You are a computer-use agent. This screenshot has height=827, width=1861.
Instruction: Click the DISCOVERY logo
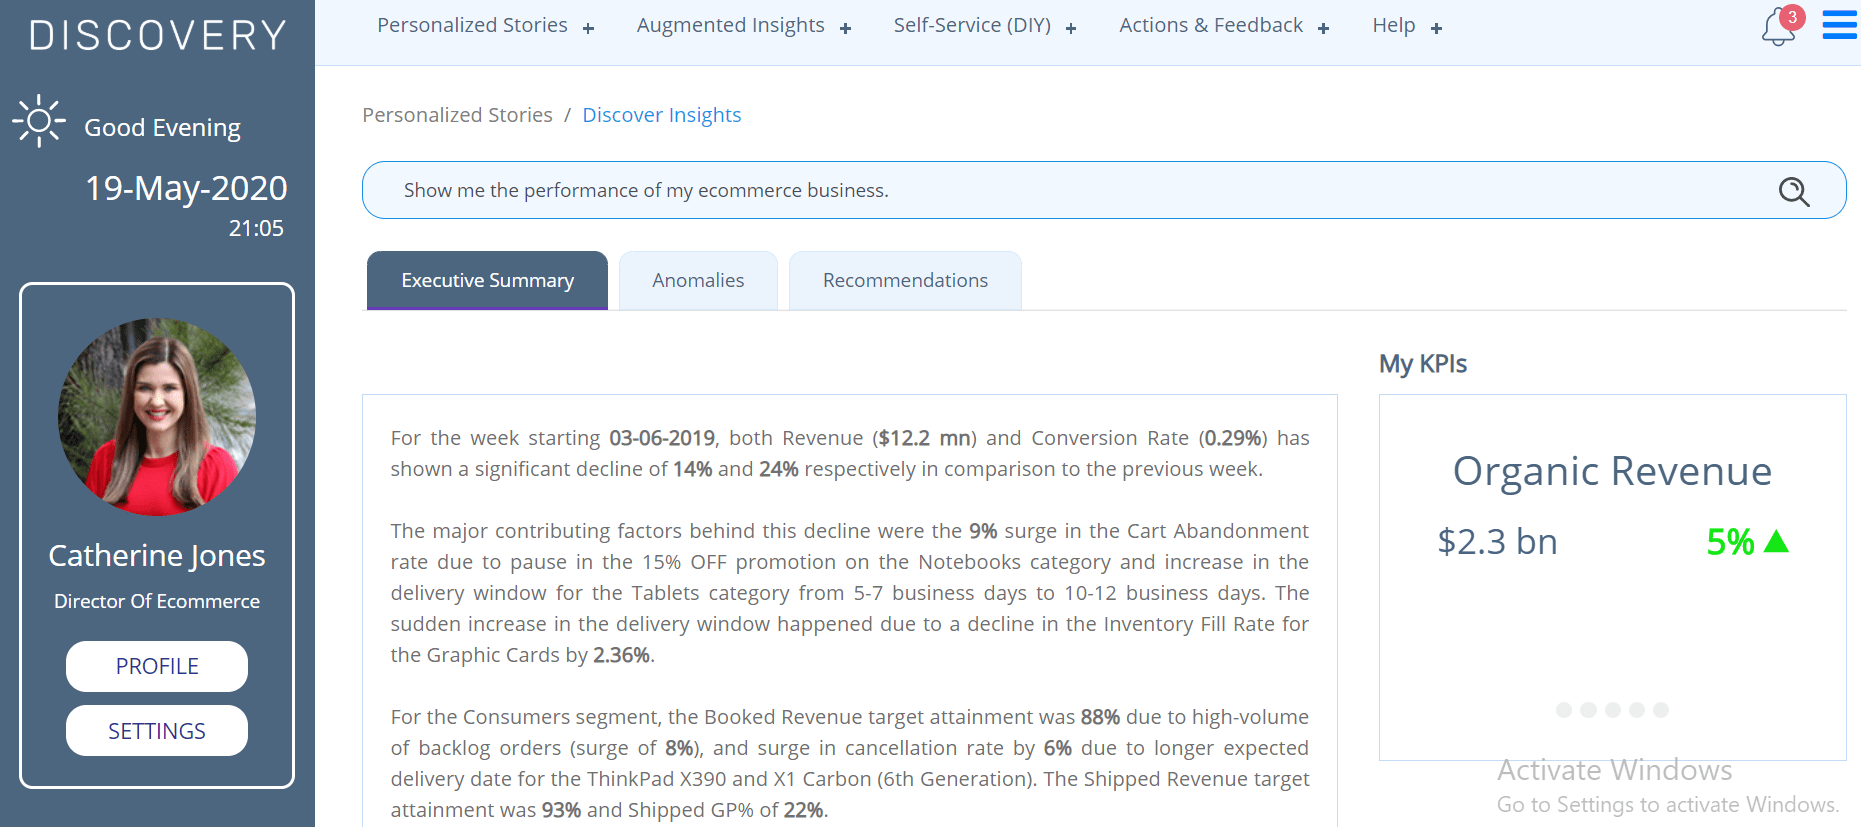tap(158, 35)
